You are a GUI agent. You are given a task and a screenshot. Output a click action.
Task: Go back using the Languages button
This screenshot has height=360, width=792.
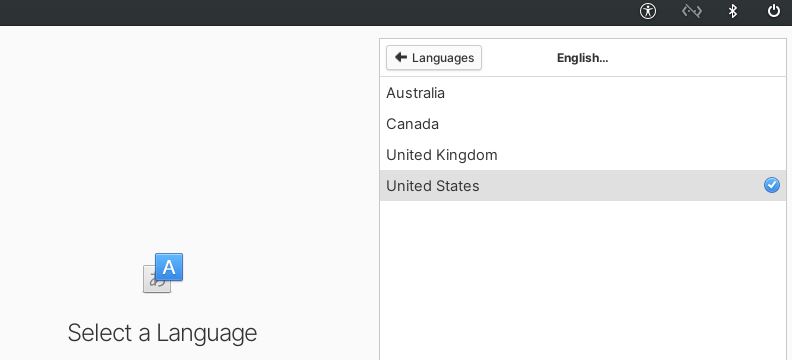click(x=434, y=58)
